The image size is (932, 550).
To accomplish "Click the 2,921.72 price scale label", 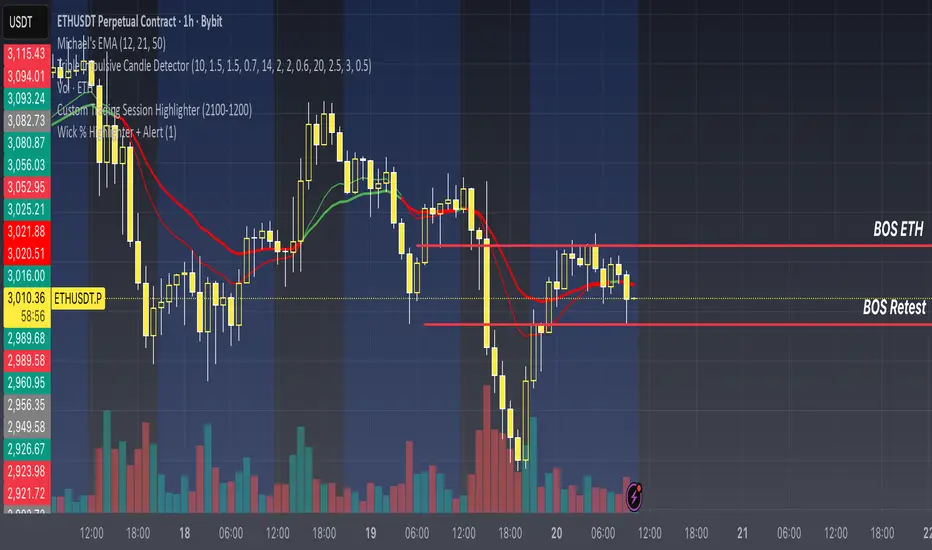I will coord(27,493).
